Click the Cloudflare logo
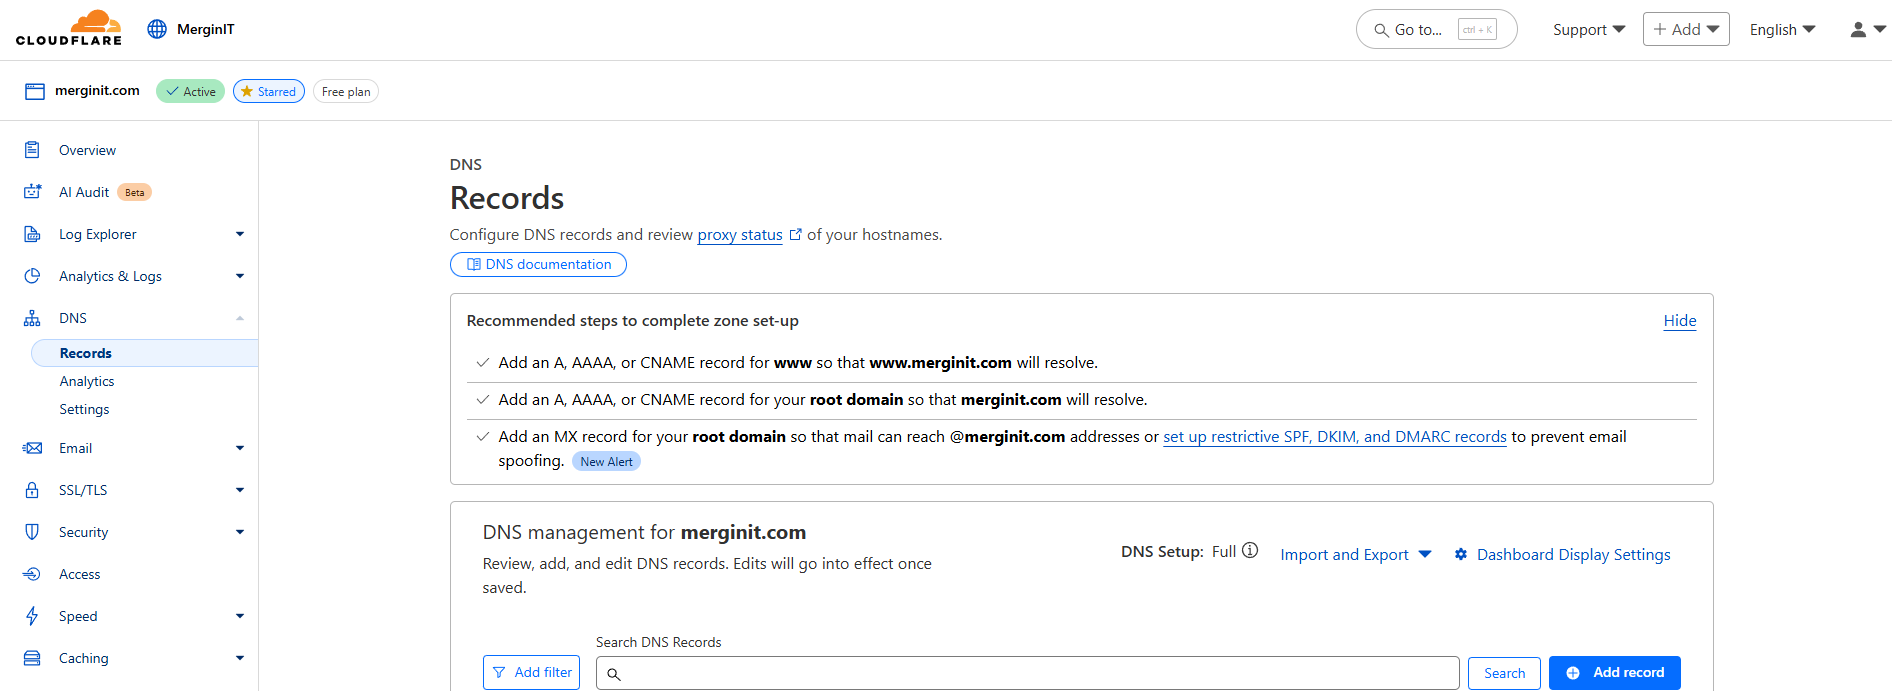Viewport: 1892px width, 691px height. tap(69, 28)
